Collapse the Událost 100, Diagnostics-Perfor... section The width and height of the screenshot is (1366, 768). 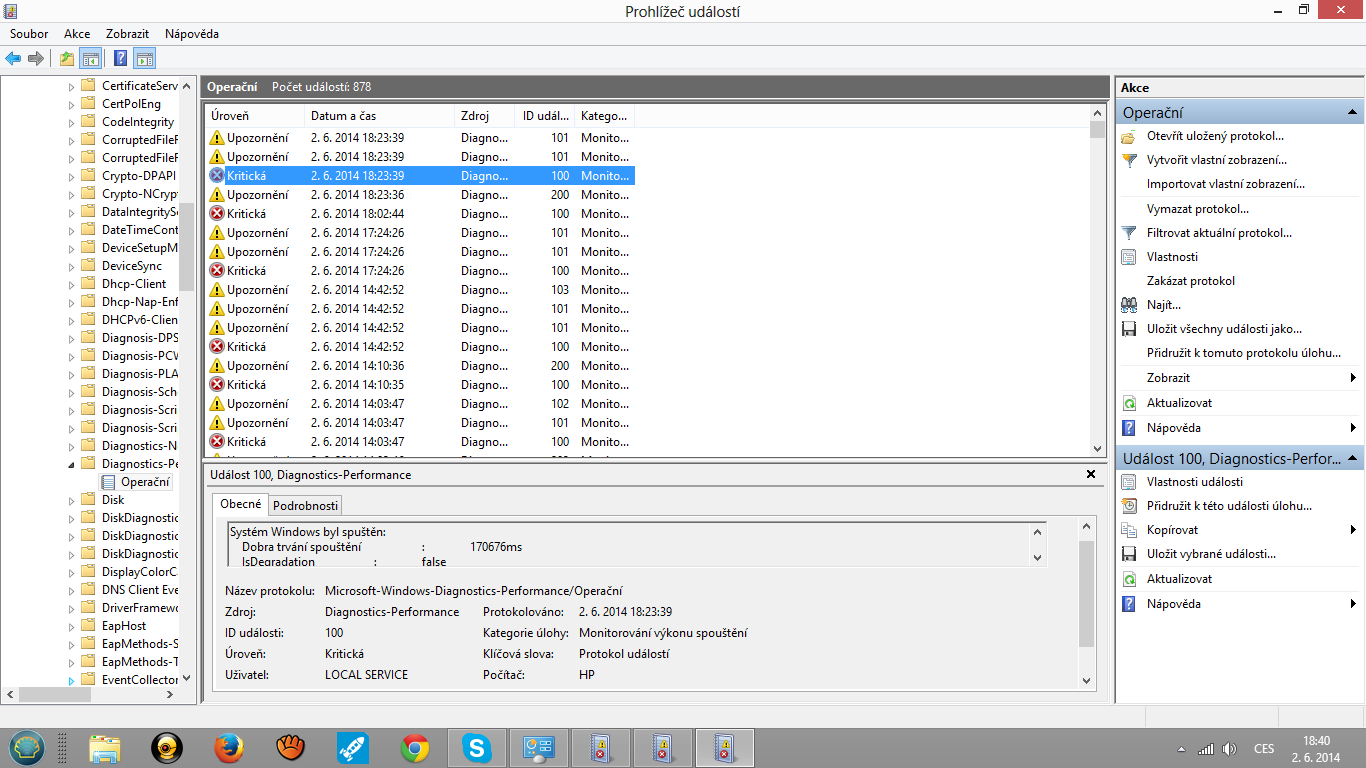[x=1352, y=458]
